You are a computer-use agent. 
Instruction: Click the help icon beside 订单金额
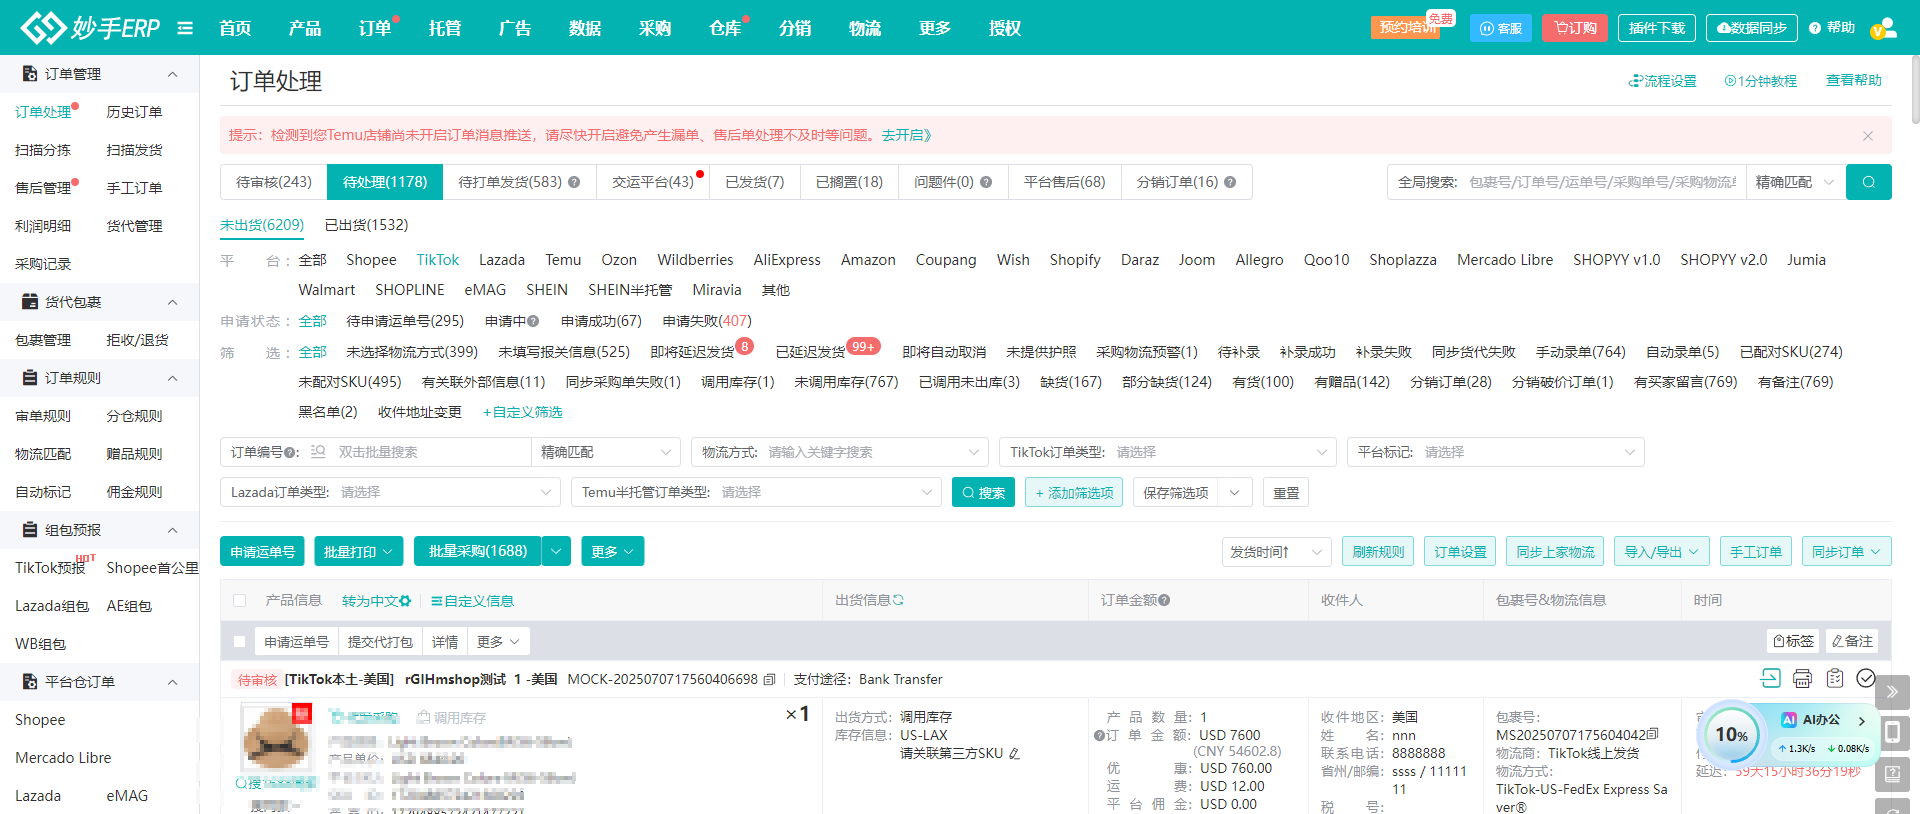[1164, 600]
